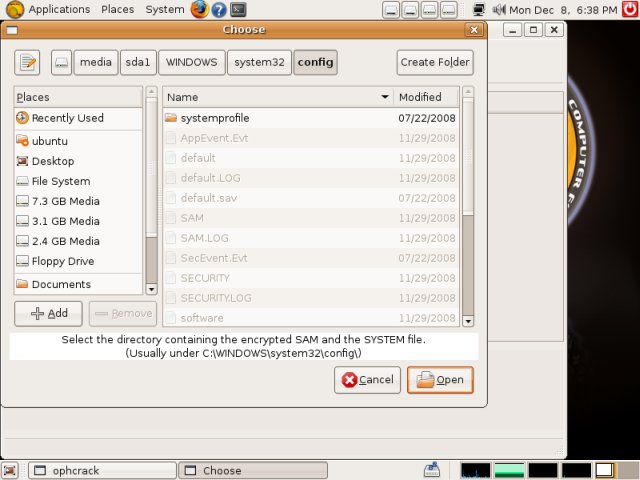Click the root drive icon path button
The height and width of the screenshot is (480, 640).
(x=61, y=62)
